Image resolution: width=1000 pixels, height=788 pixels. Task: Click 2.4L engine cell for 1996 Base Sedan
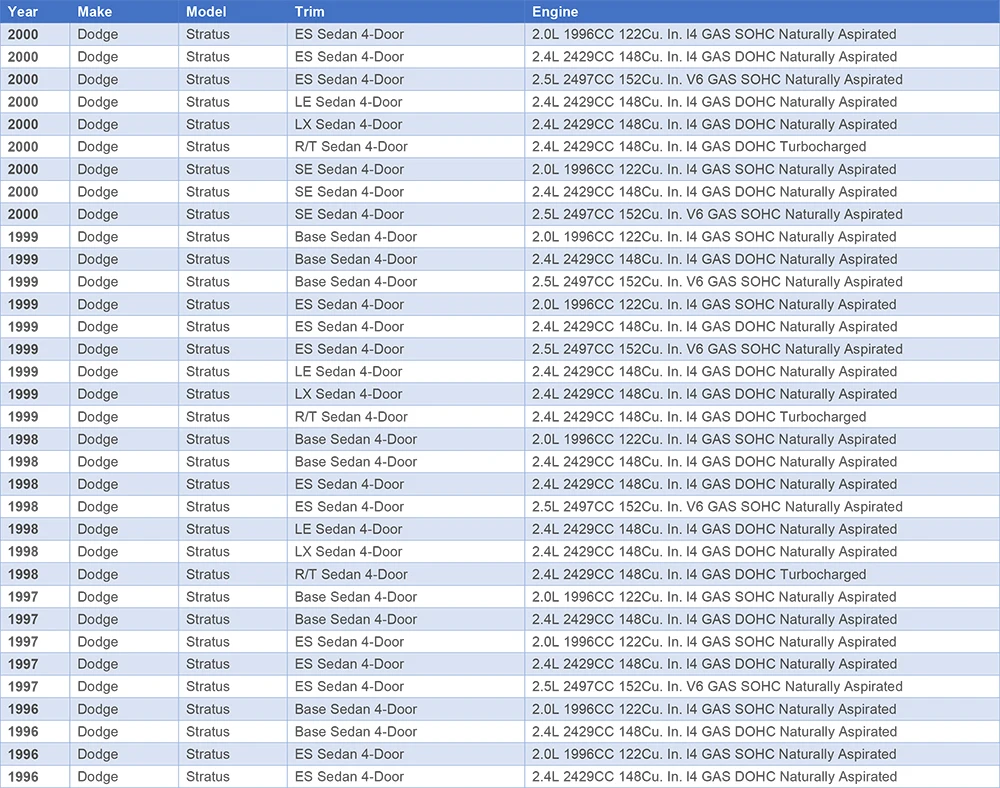point(762,732)
